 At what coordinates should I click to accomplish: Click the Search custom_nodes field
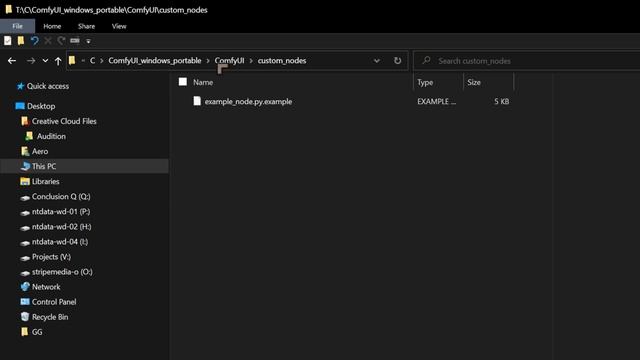pos(527,61)
